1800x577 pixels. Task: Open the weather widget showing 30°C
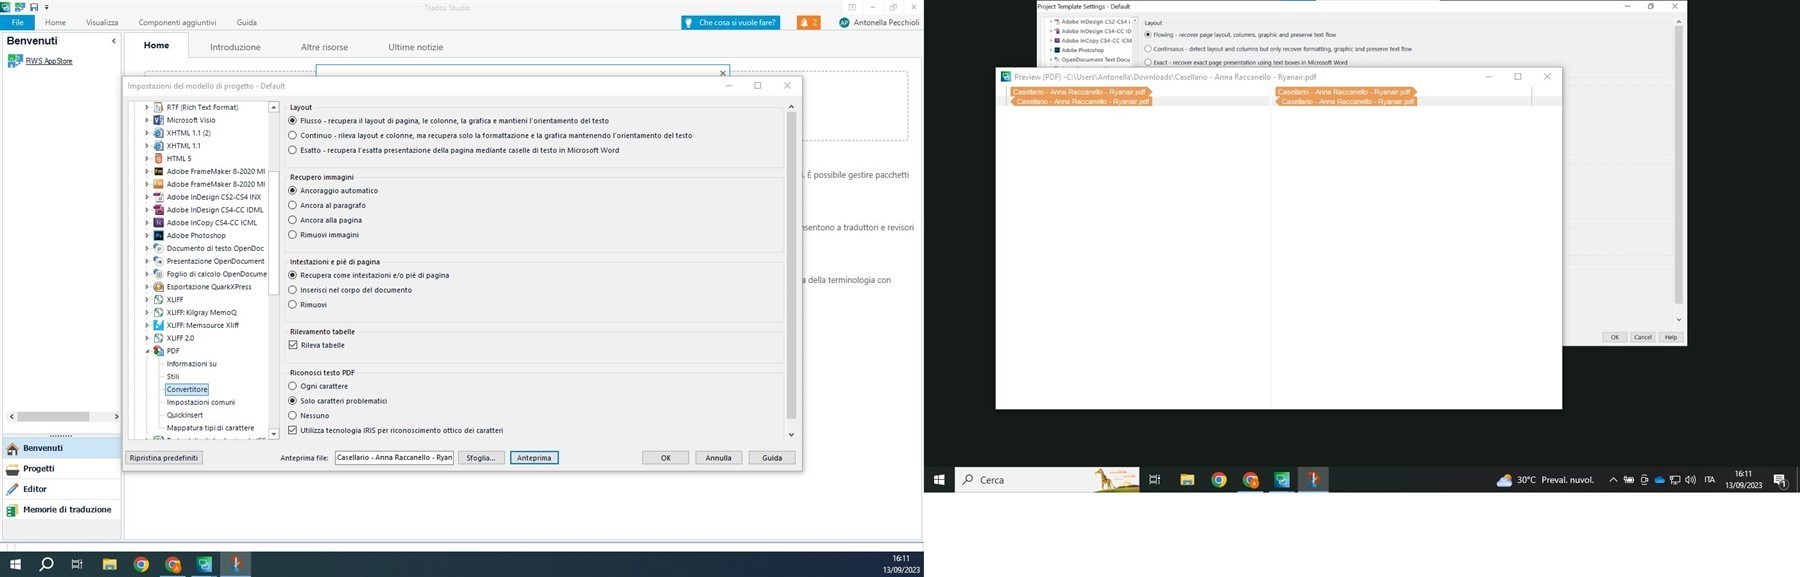1546,480
